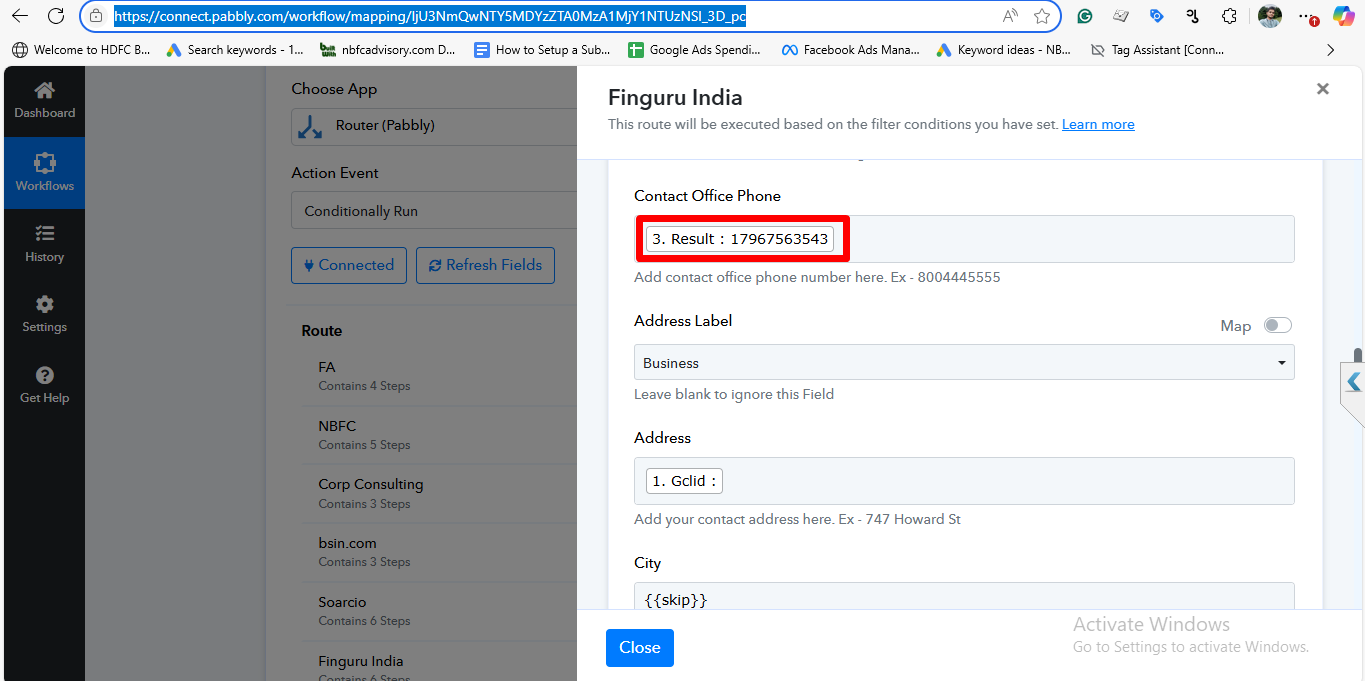Open the nbfcadvisory.com bookmark

pyautogui.click(x=388, y=49)
